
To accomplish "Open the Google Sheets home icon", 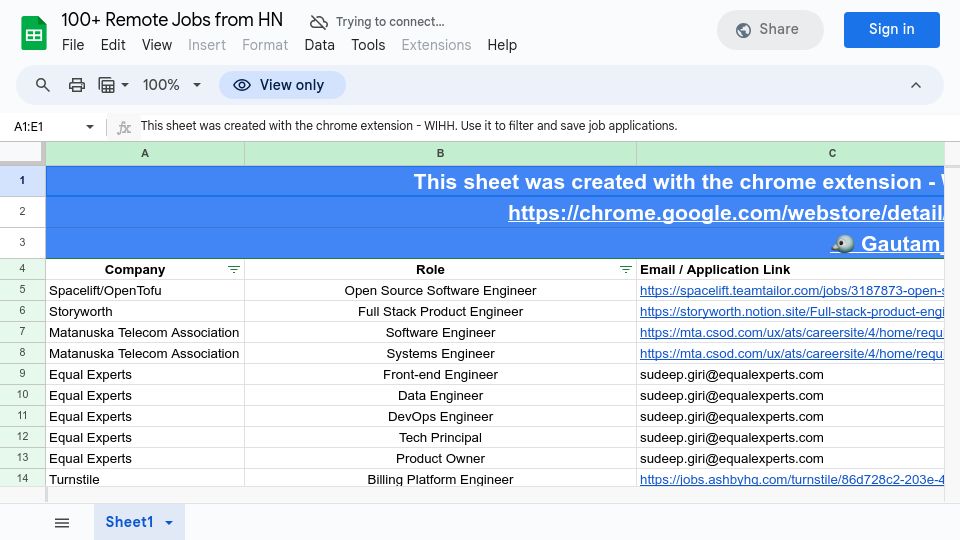I will 34,32.
